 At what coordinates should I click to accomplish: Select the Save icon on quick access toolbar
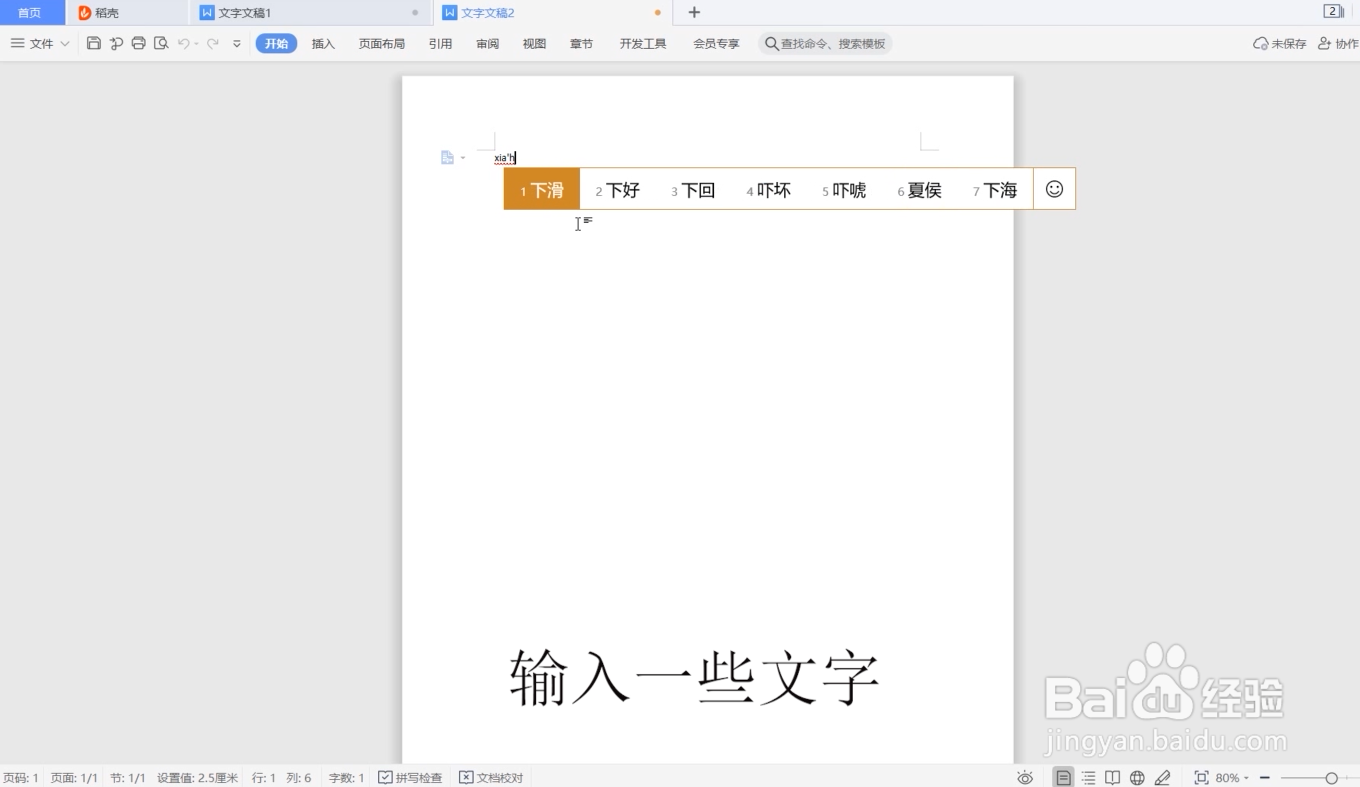[94, 43]
